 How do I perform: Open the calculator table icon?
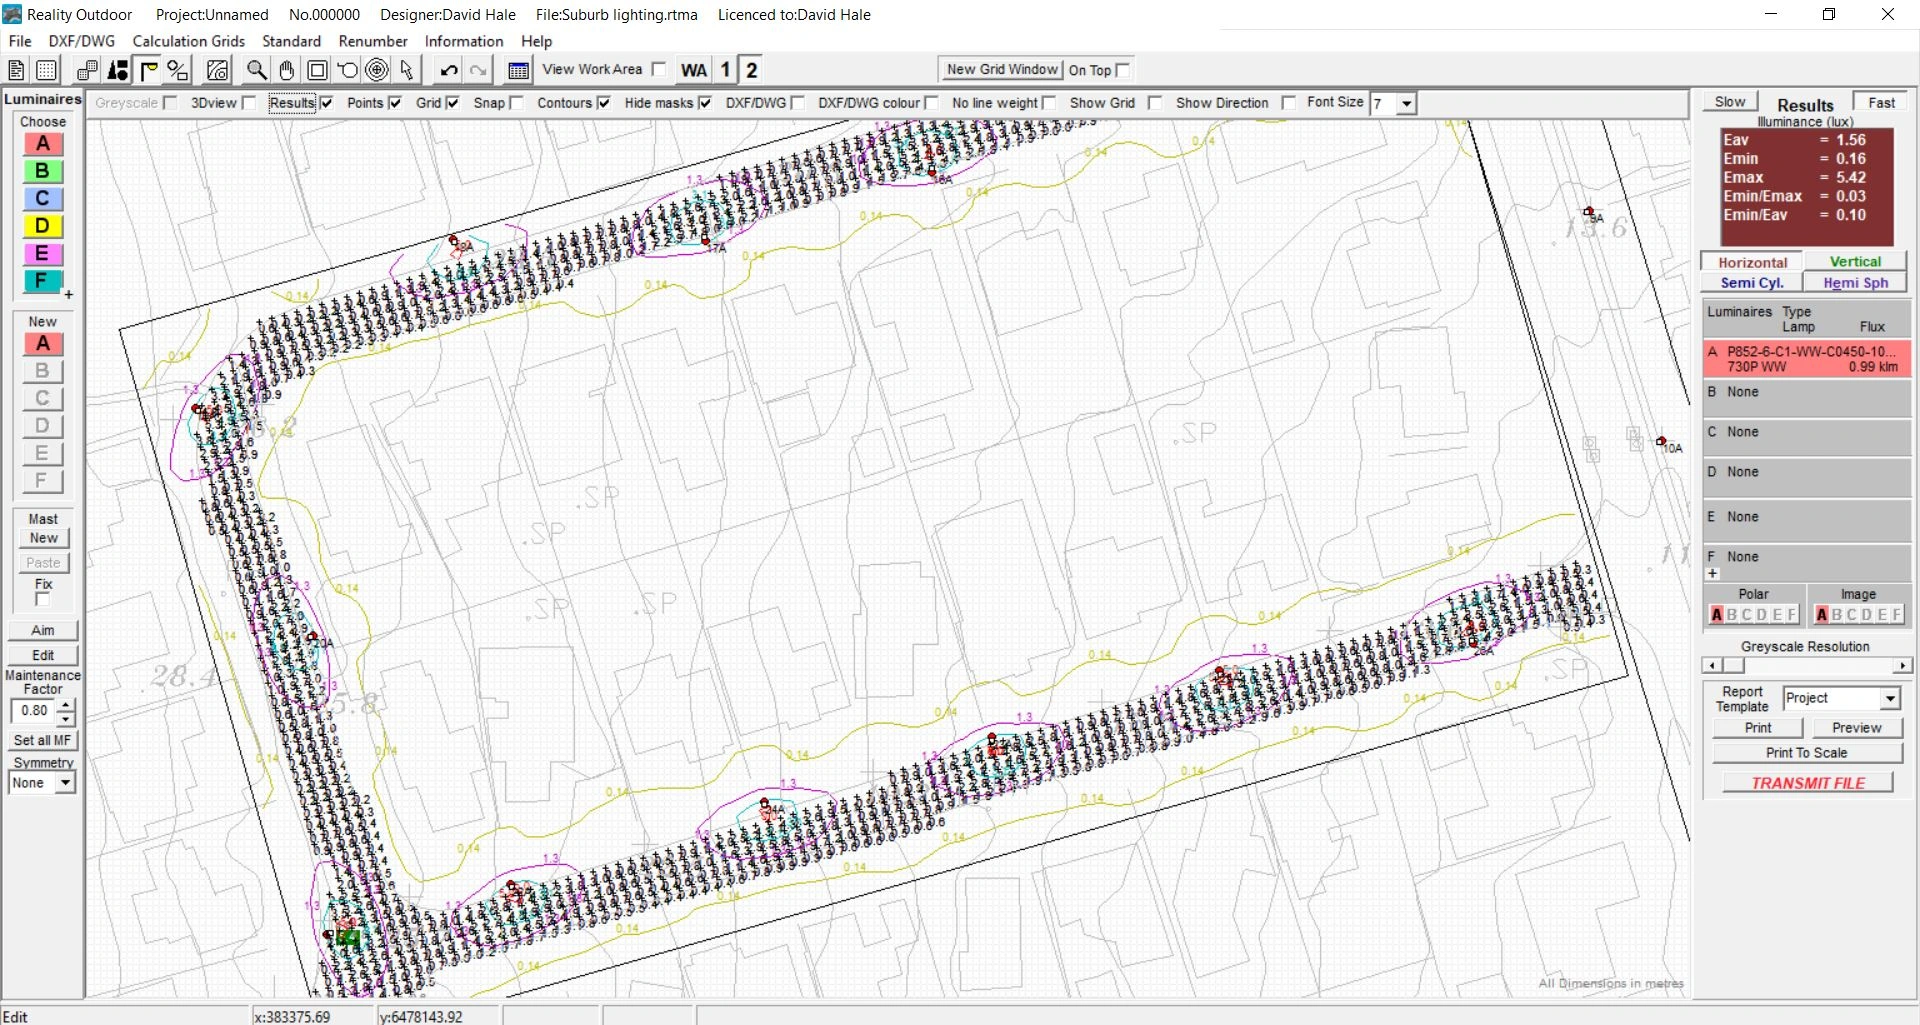click(518, 70)
